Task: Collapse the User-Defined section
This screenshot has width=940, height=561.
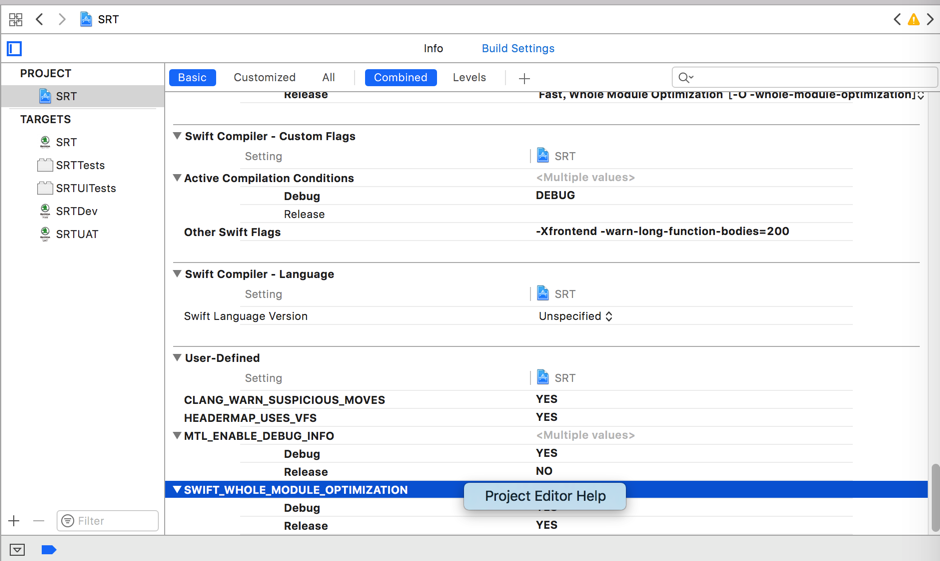Action: [x=177, y=358]
